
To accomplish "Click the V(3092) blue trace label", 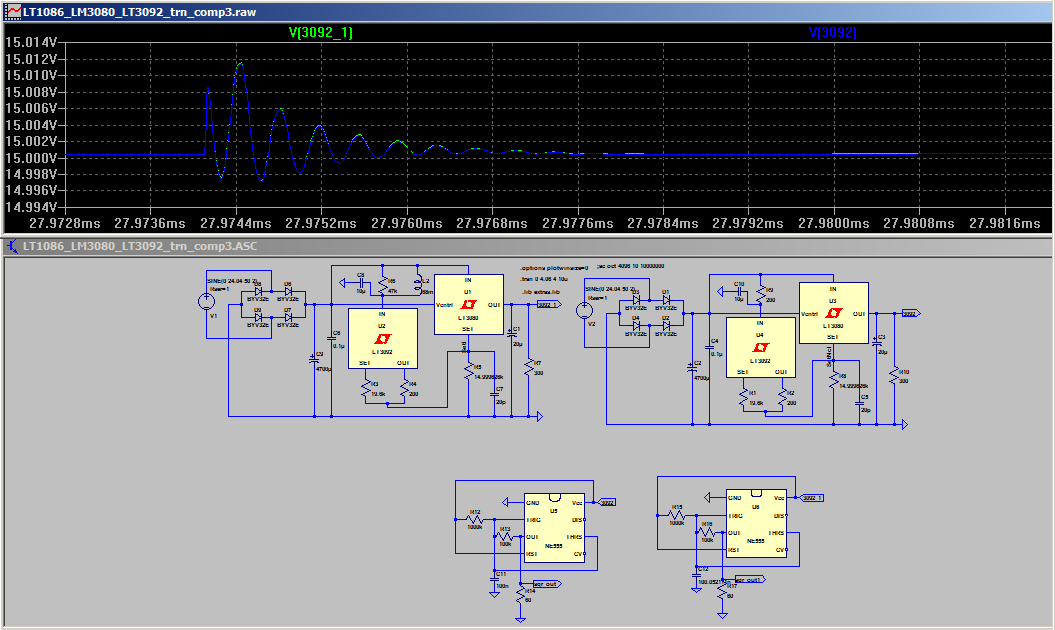I will (x=832, y=32).
